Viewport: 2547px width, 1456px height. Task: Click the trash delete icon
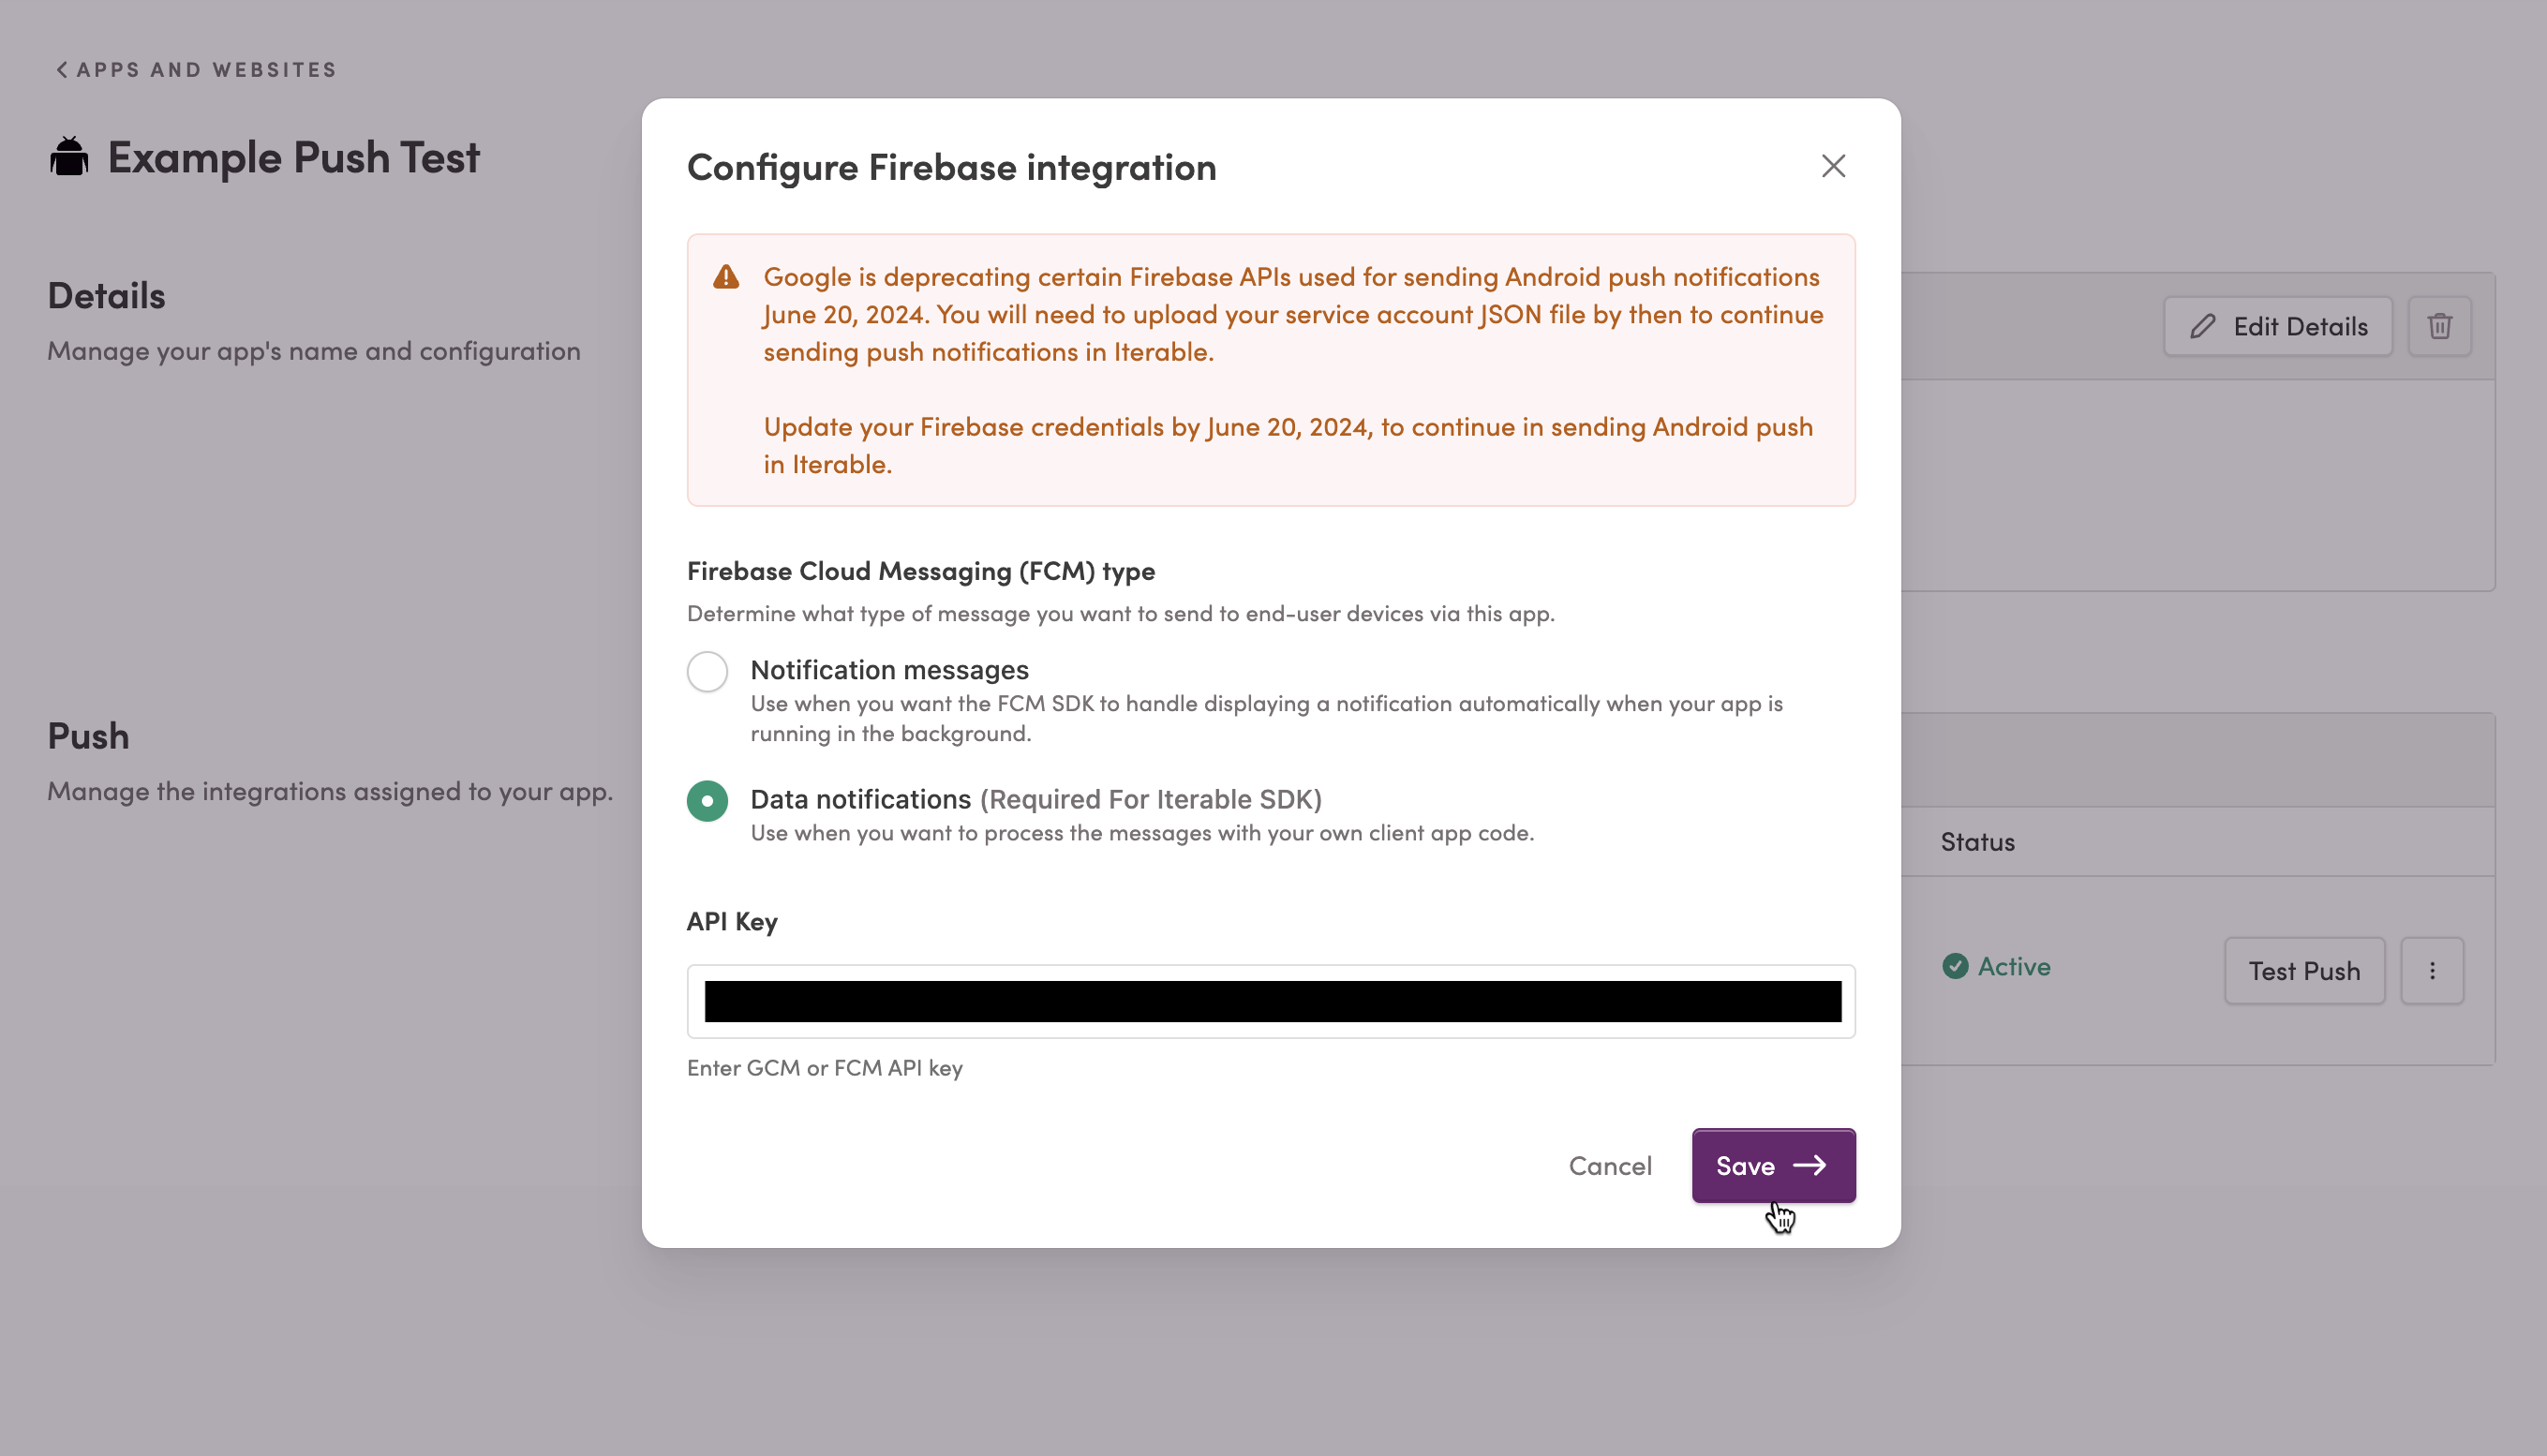pyautogui.click(x=2439, y=326)
